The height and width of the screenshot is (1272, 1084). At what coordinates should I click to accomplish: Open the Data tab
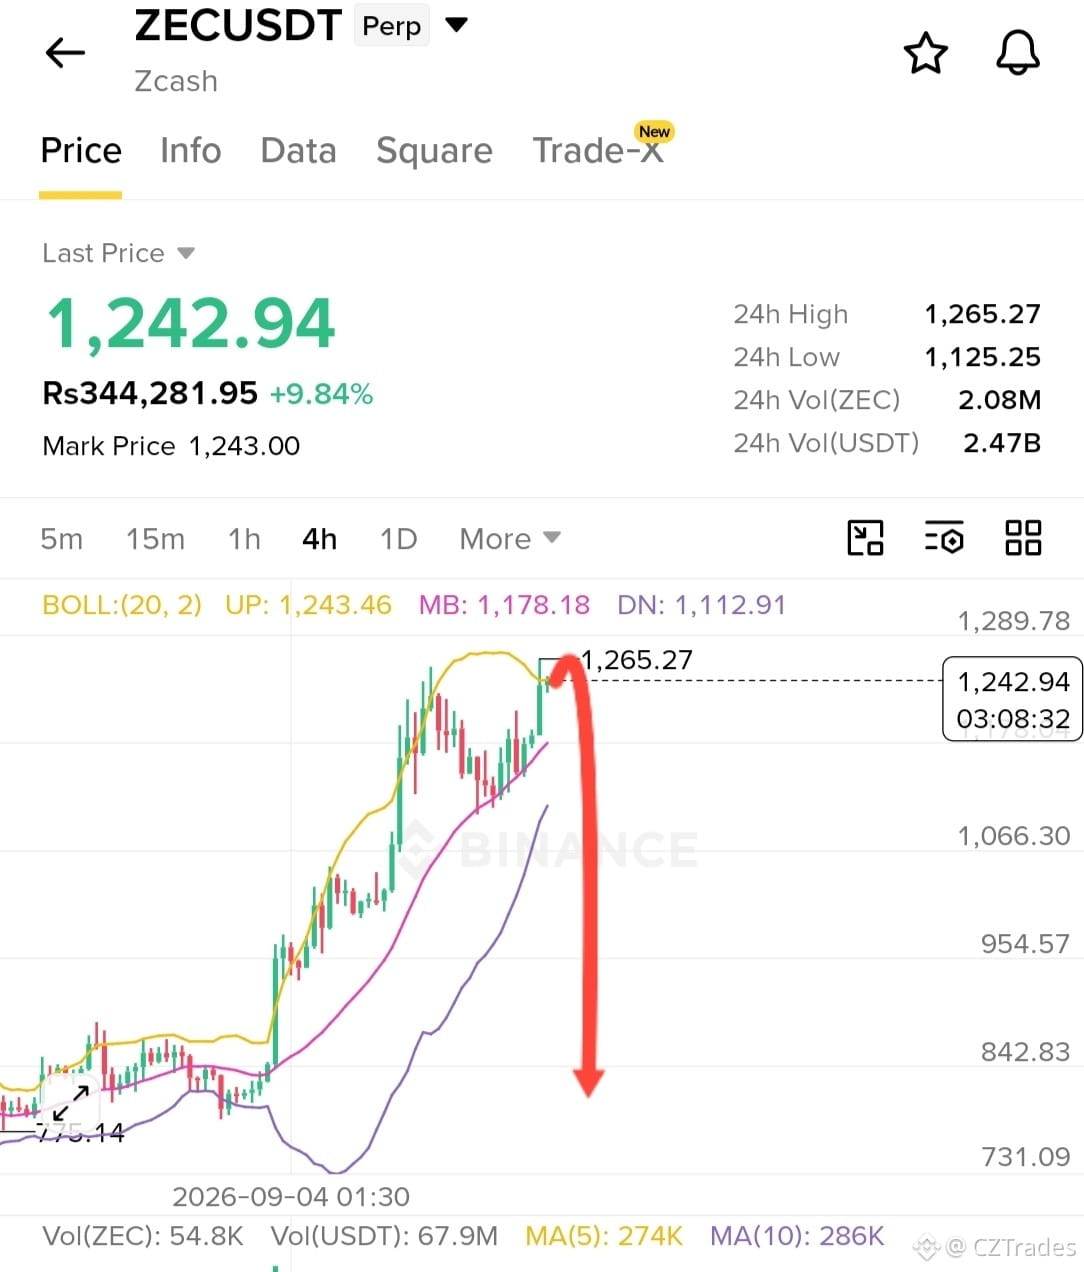(298, 151)
